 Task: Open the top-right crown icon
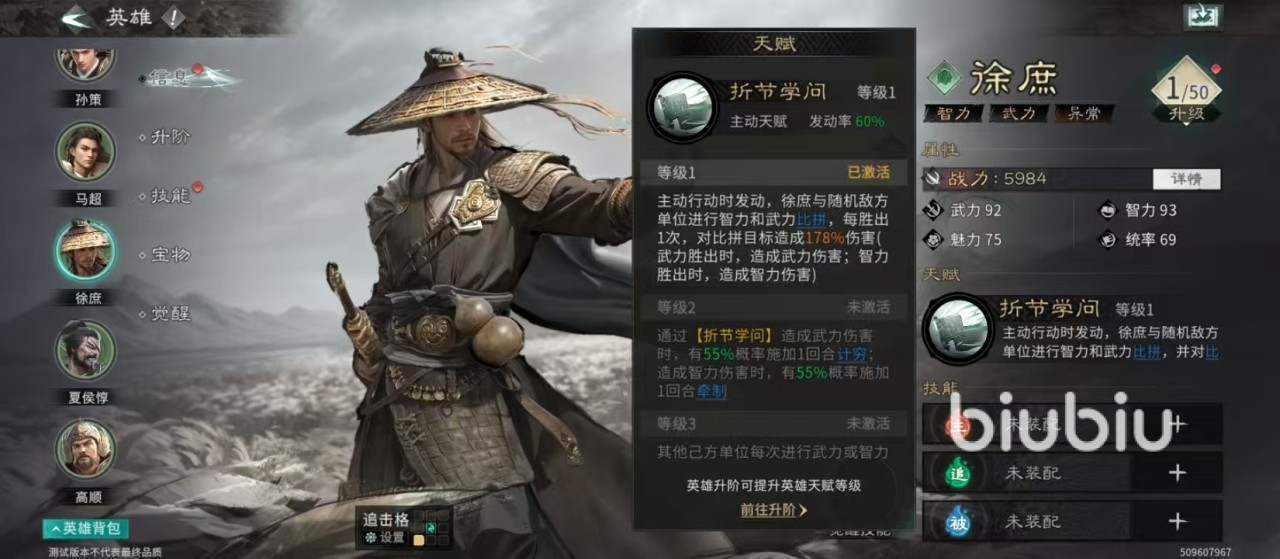click(1203, 16)
